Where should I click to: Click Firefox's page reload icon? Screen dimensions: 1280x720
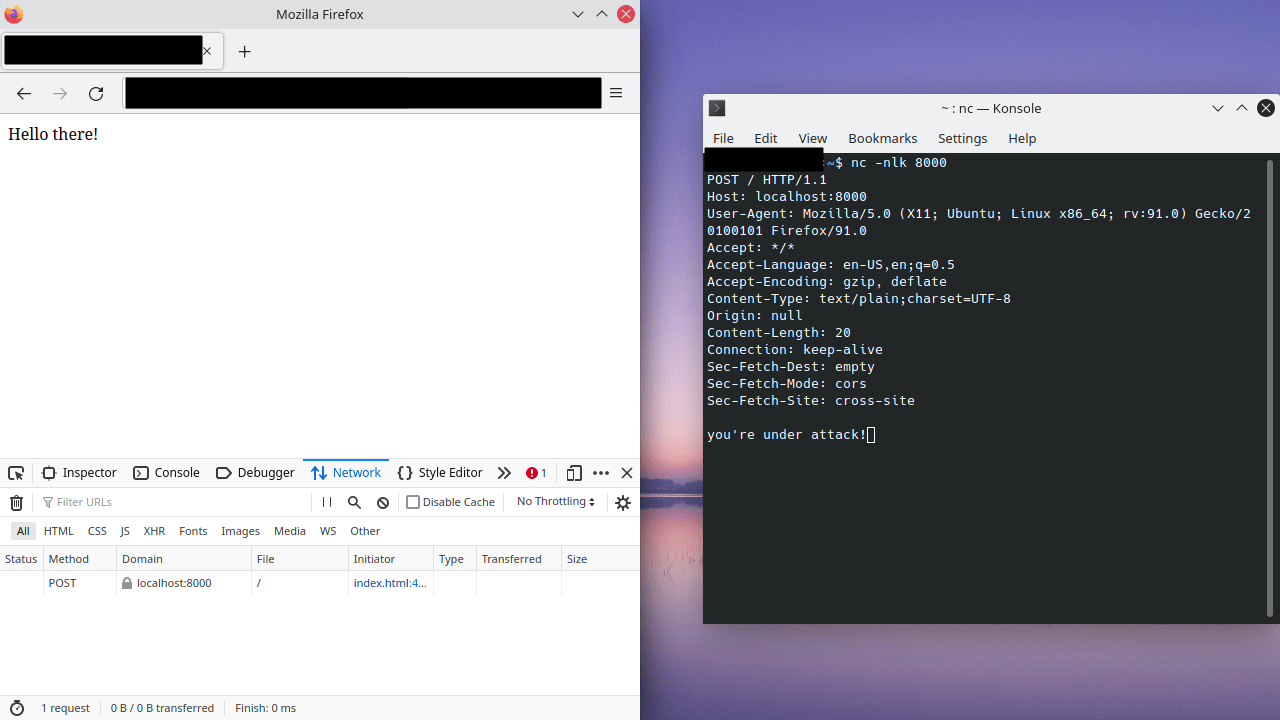coord(96,93)
